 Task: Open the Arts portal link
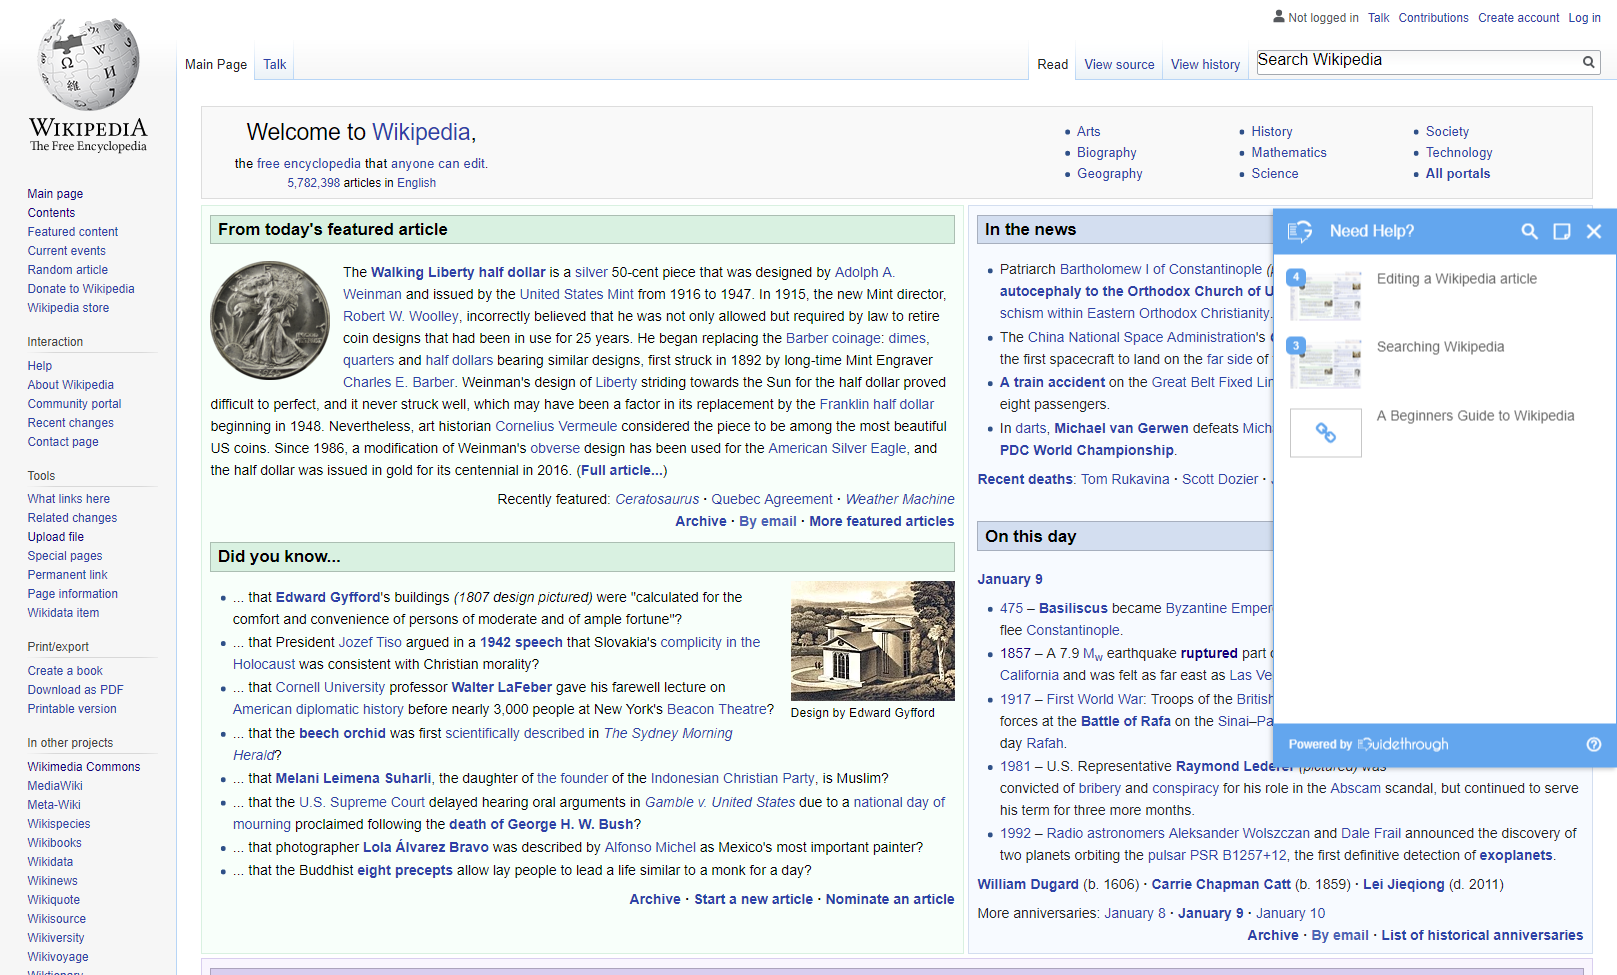[1088, 131]
